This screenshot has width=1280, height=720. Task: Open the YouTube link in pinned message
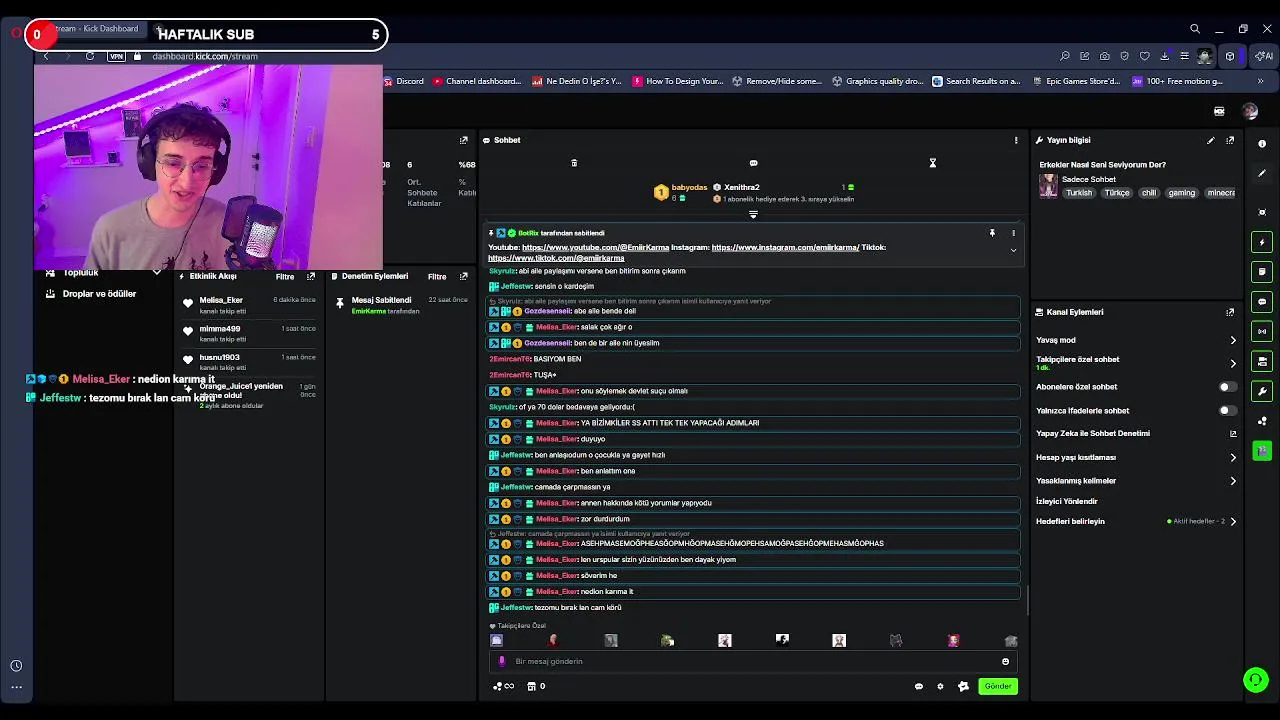(x=595, y=247)
